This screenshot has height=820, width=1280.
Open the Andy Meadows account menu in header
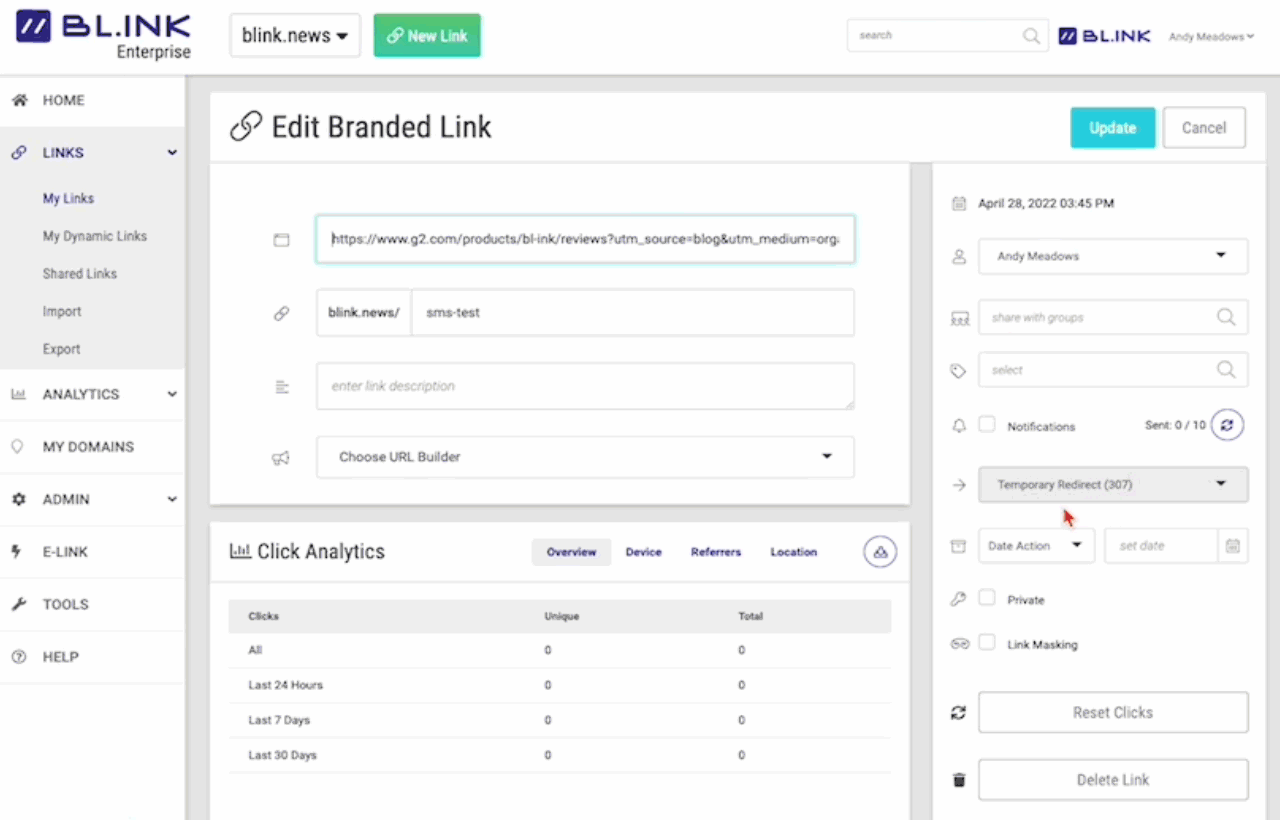click(1211, 37)
